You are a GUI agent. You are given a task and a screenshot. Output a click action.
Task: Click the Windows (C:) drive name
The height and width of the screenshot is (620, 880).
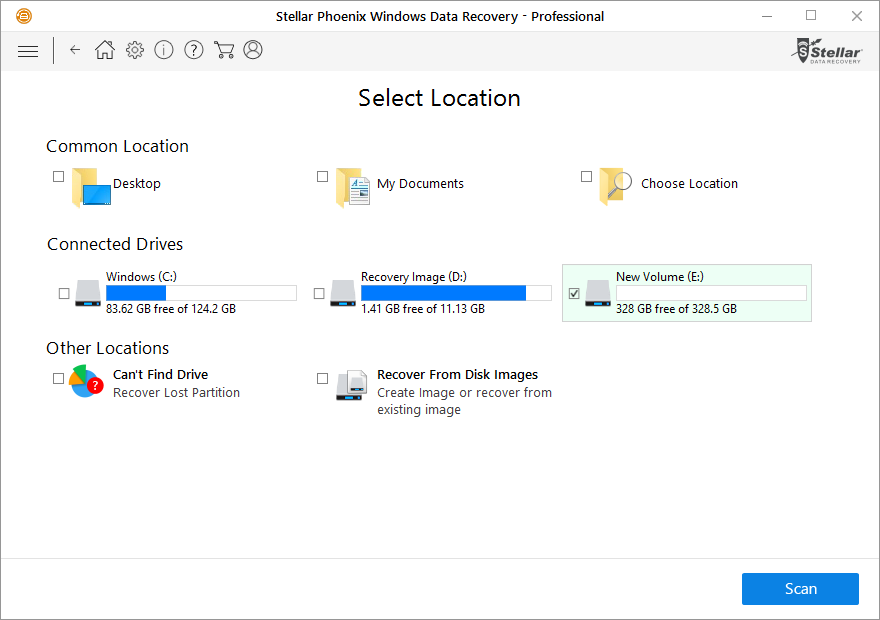141,277
